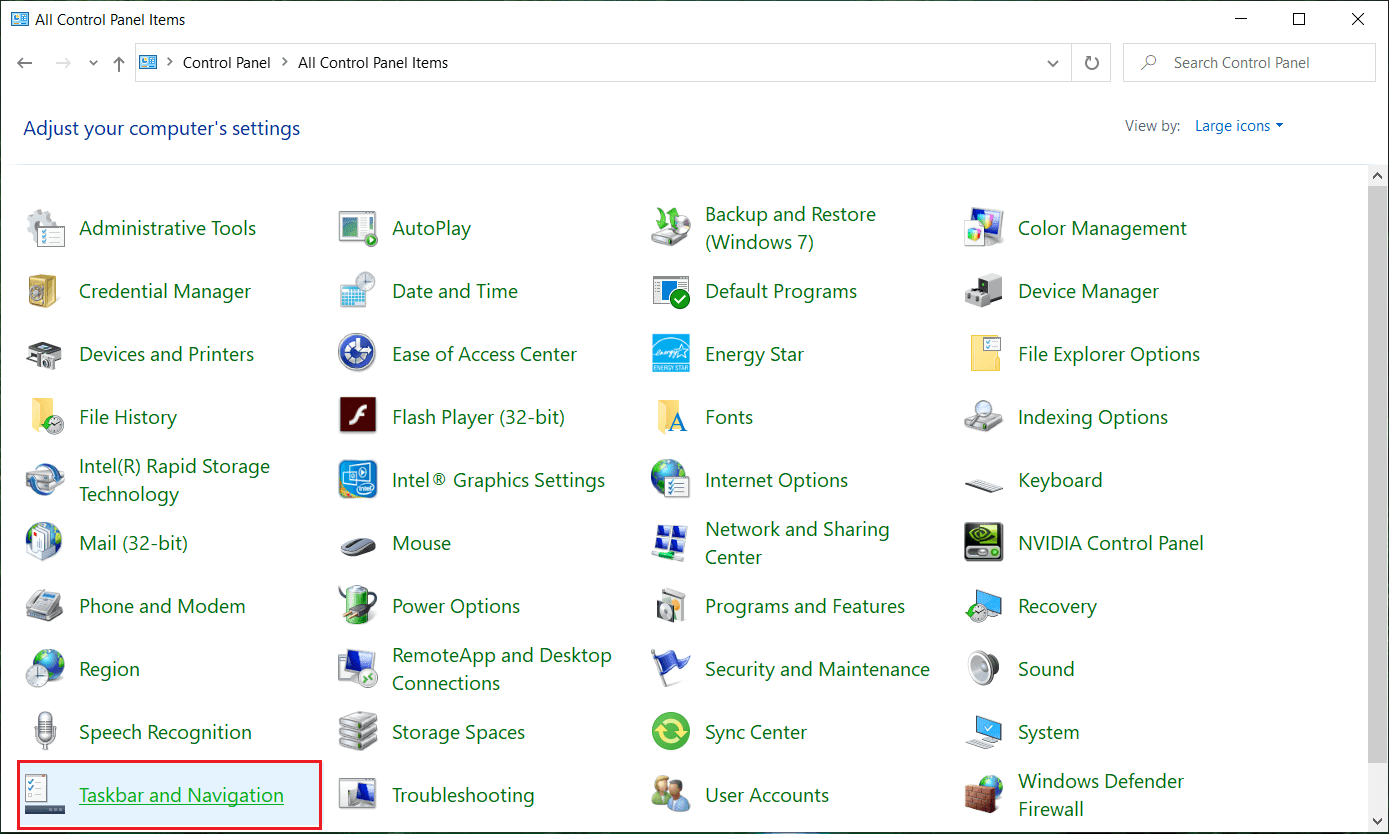Click the All Control Panel Items breadcrumb
Image resolution: width=1389 pixels, height=834 pixels.
[373, 63]
